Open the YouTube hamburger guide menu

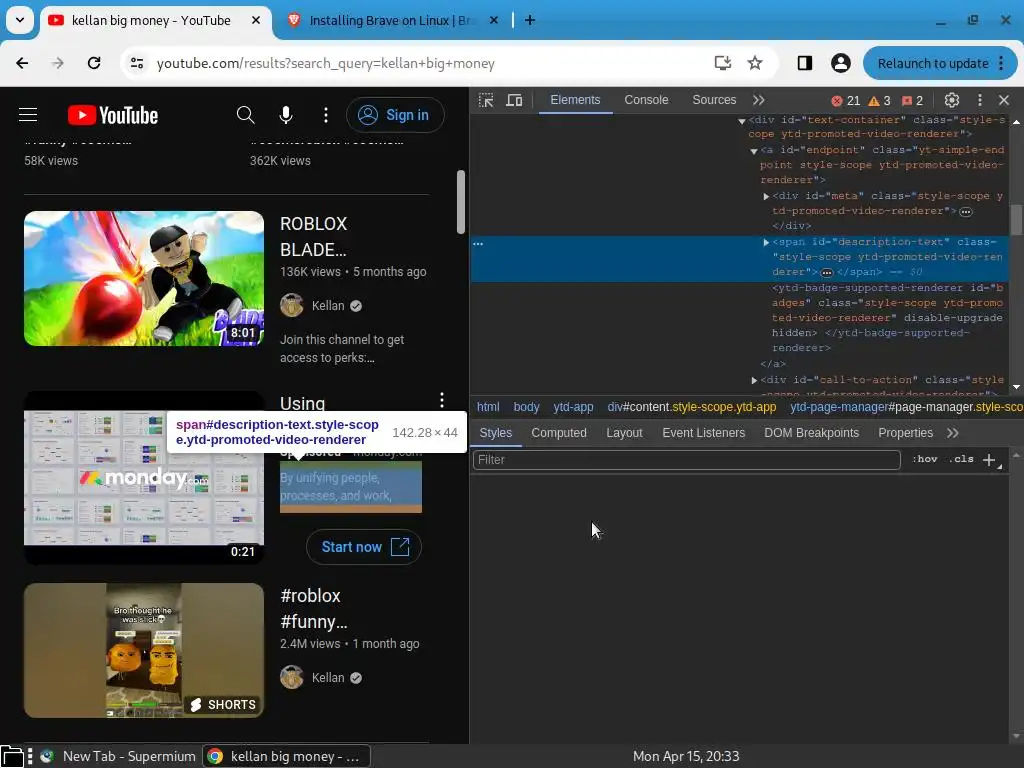[27, 115]
